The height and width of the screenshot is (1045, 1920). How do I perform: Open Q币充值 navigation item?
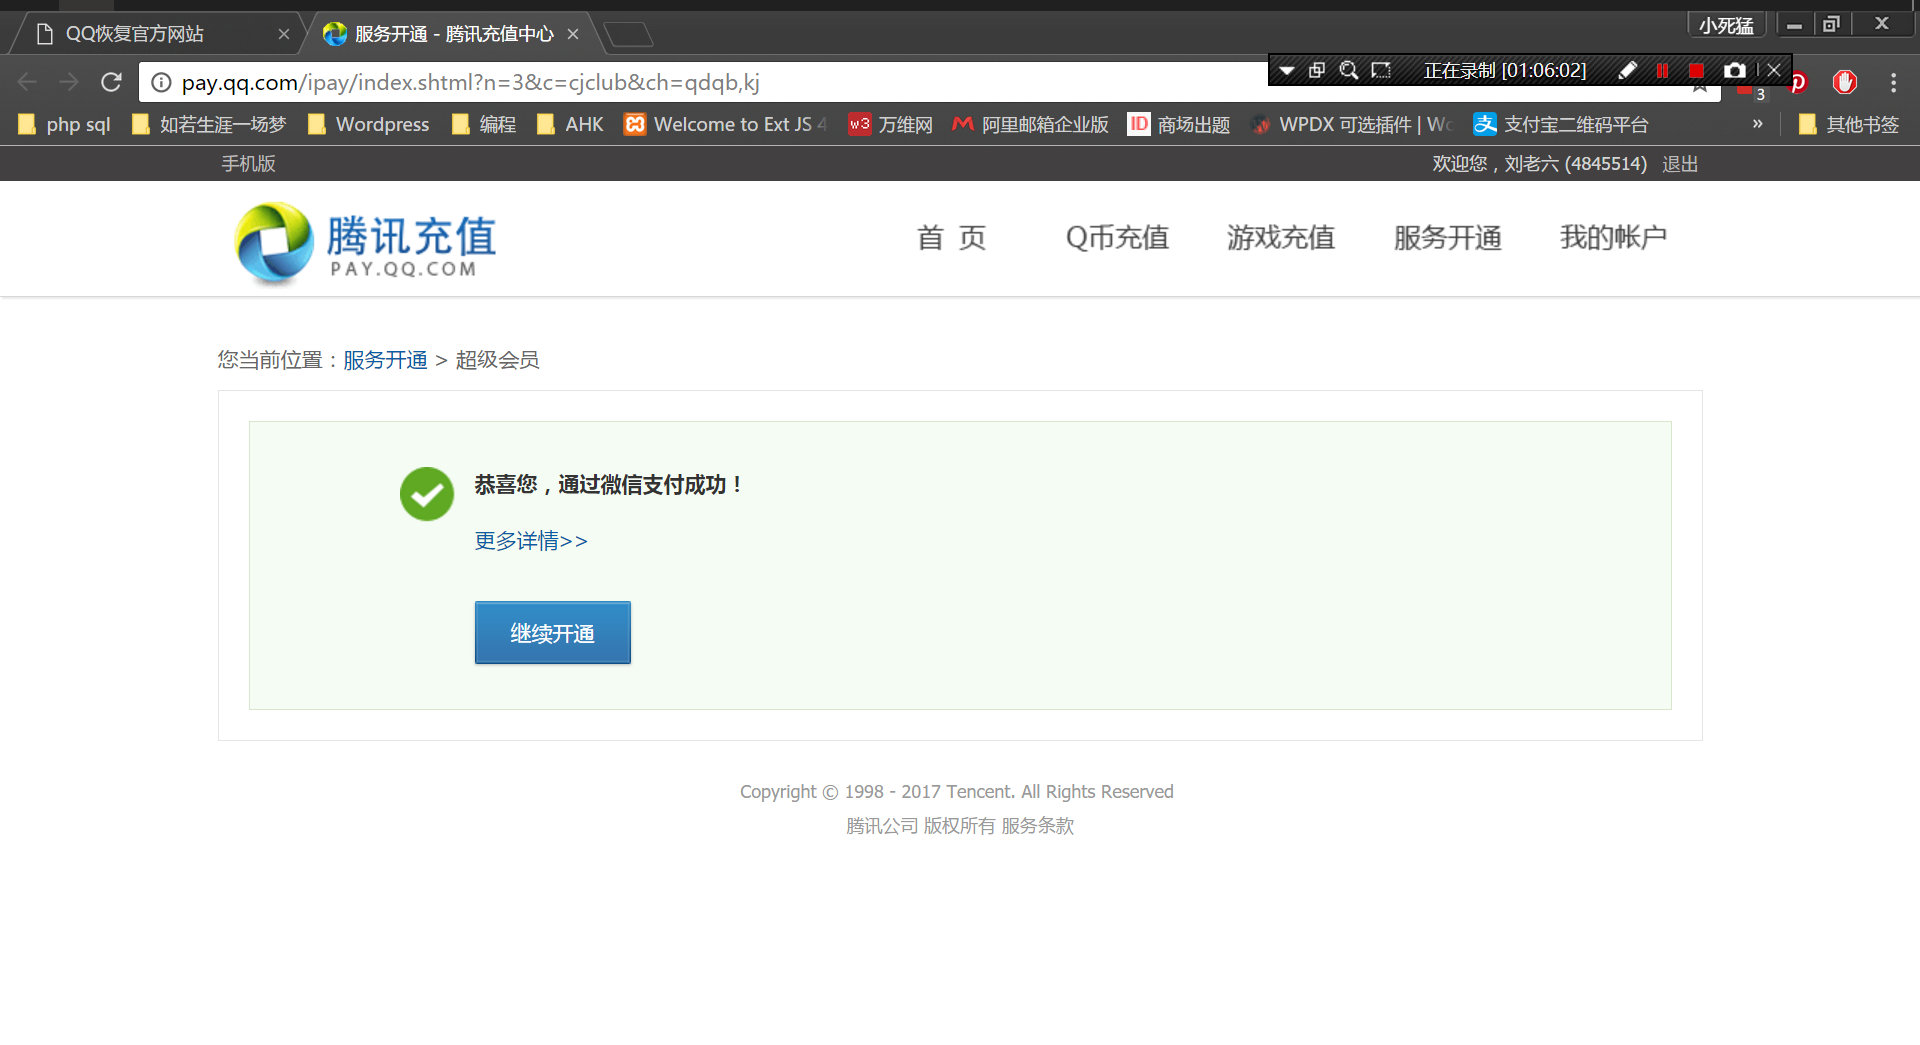click(1117, 237)
